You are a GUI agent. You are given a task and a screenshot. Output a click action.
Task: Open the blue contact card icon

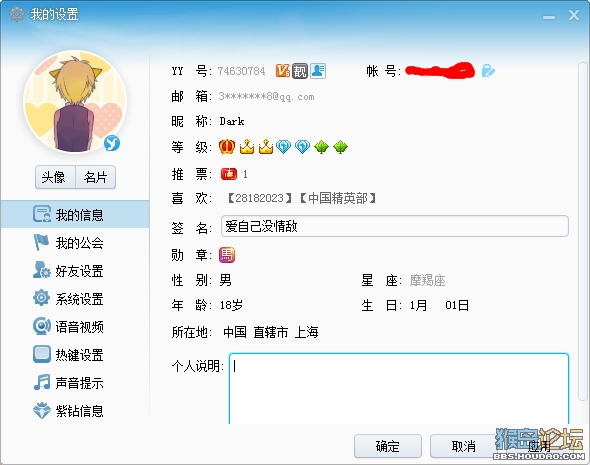[318, 71]
